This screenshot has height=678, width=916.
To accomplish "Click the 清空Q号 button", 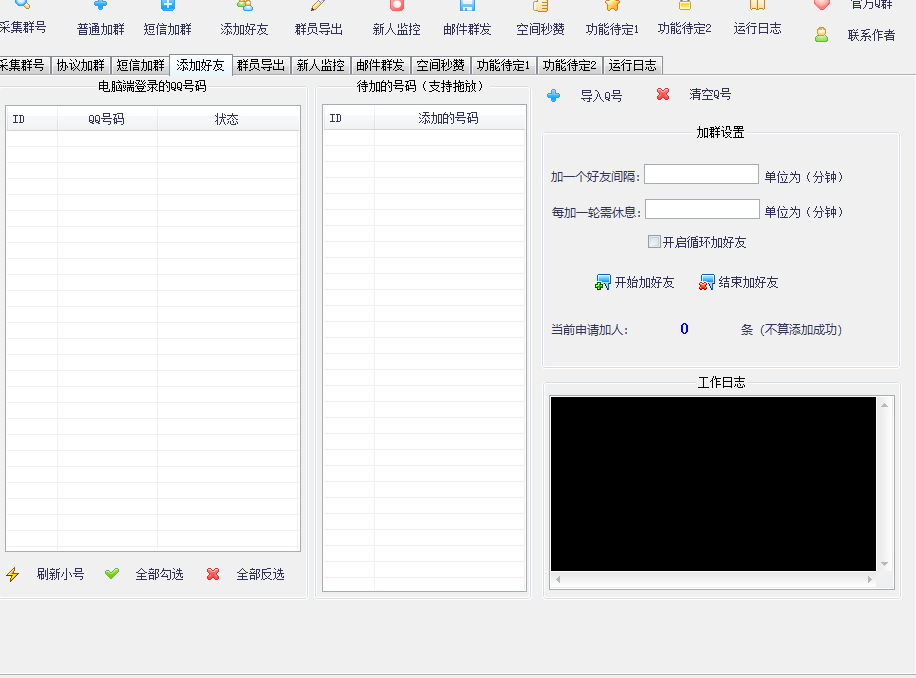I will pos(710,95).
